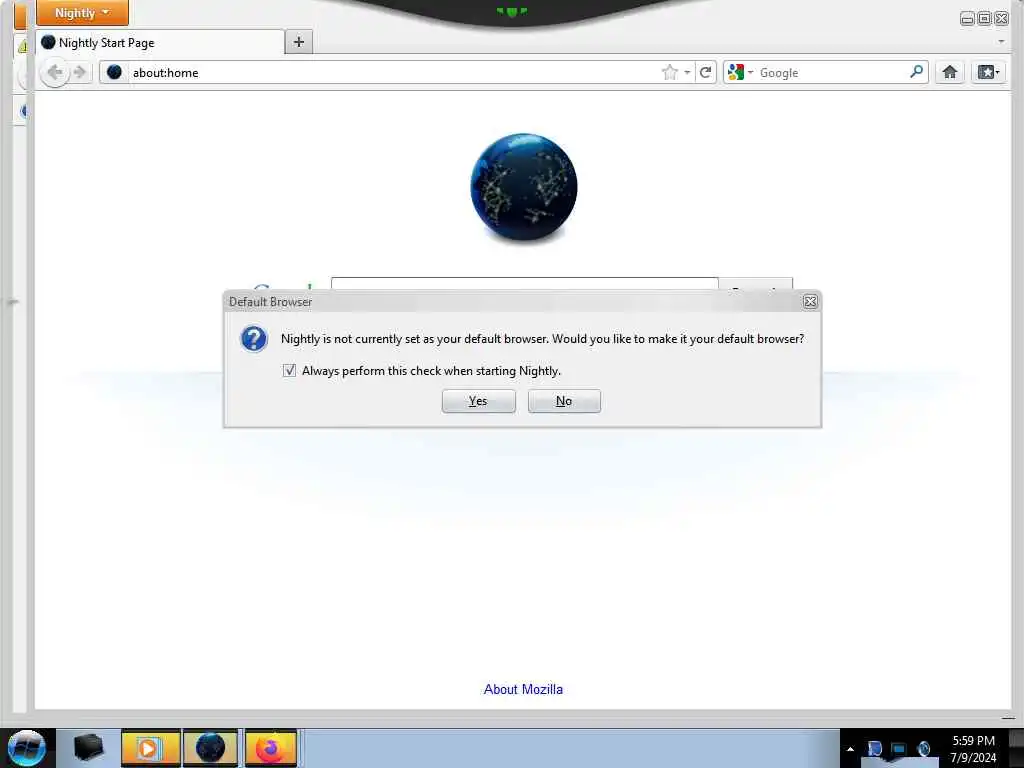Viewport: 1024px width, 768px height.
Task: Open the Windows Start menu
Action: [27, 748]
